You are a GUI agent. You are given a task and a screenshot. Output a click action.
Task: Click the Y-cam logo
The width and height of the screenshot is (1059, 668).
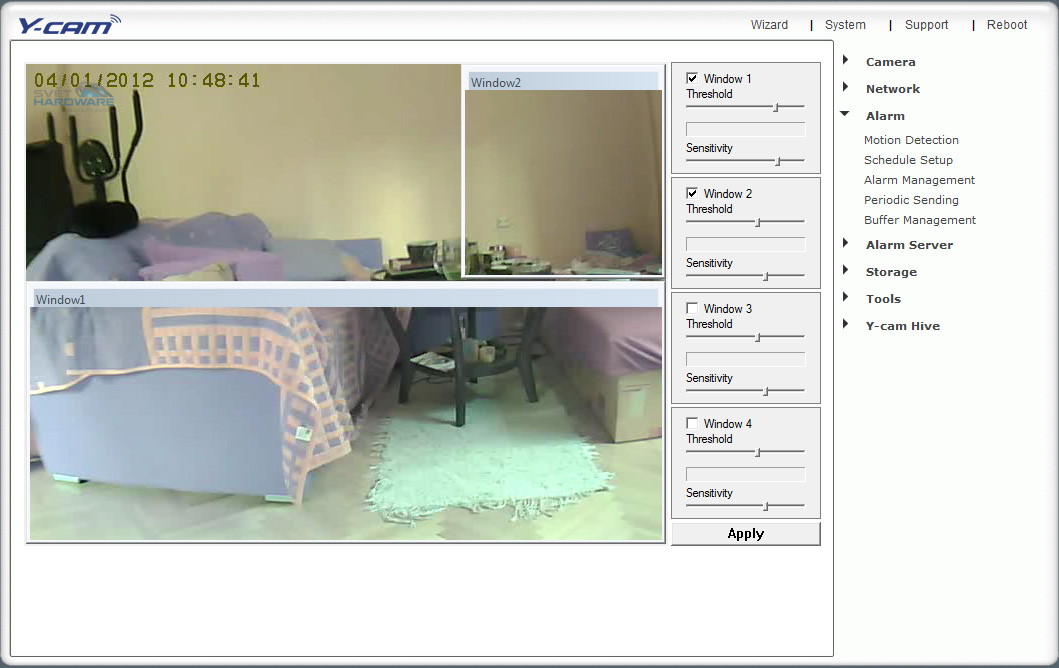point(68,24)
